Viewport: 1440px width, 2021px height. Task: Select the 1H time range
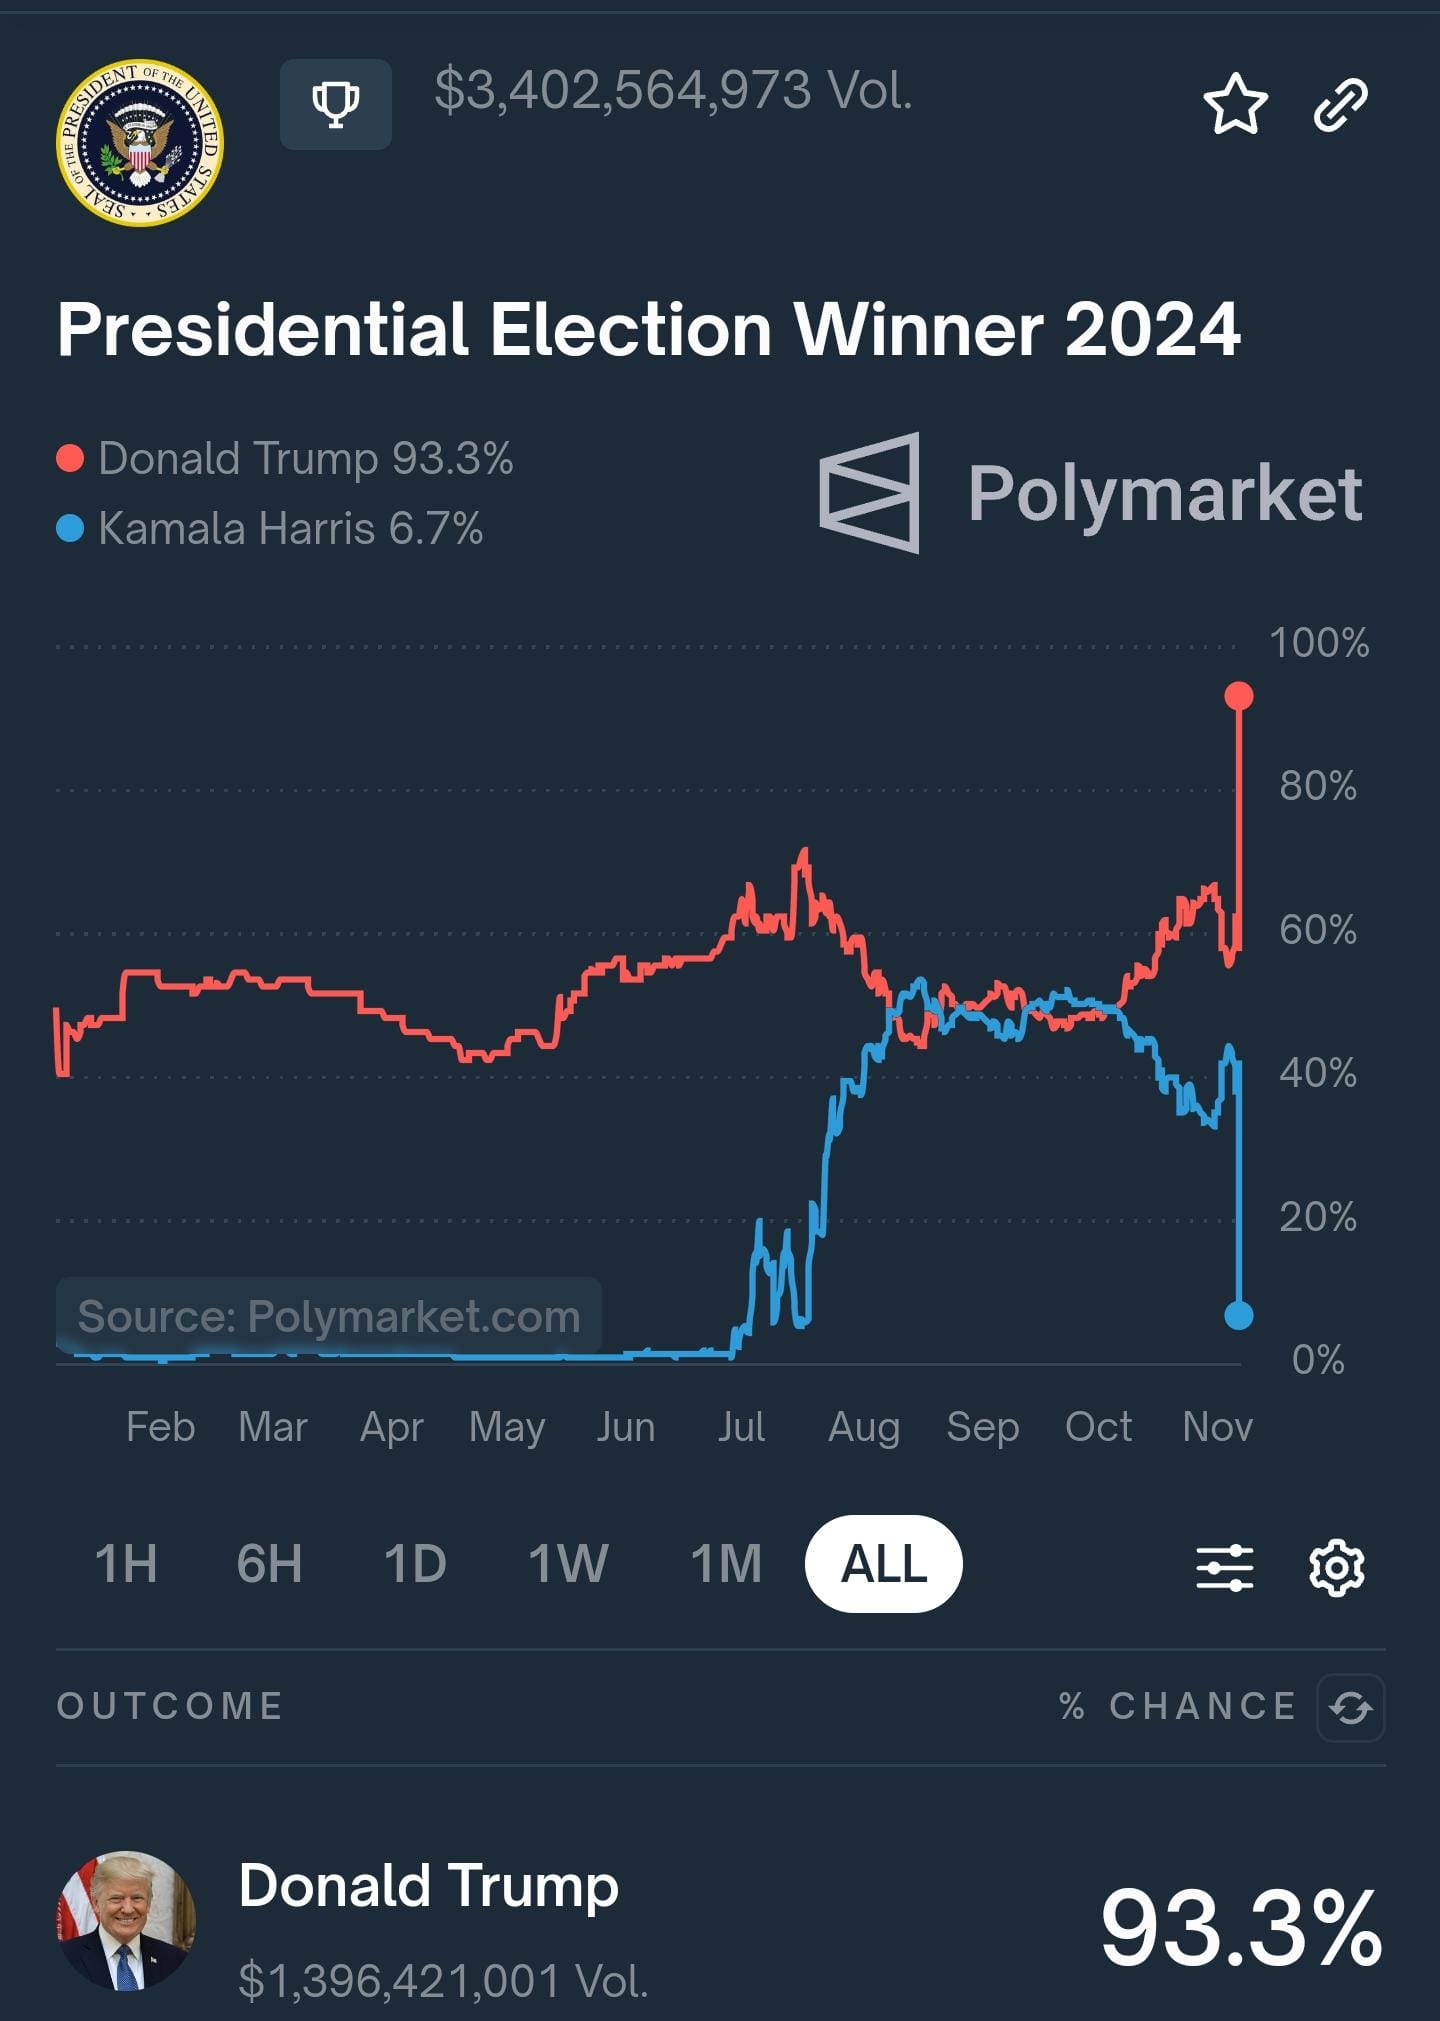coord(126,1564)
